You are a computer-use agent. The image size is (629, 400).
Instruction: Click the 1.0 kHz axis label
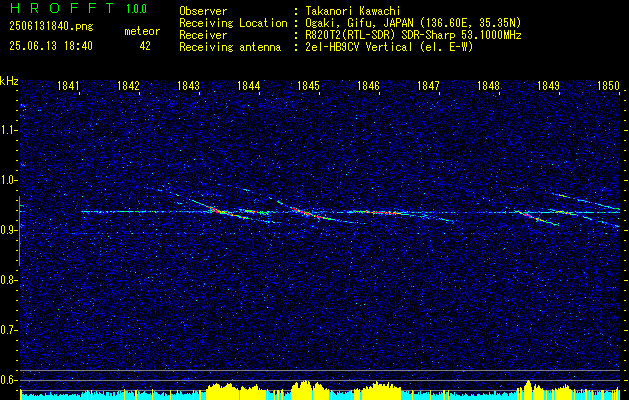[9, 180]
